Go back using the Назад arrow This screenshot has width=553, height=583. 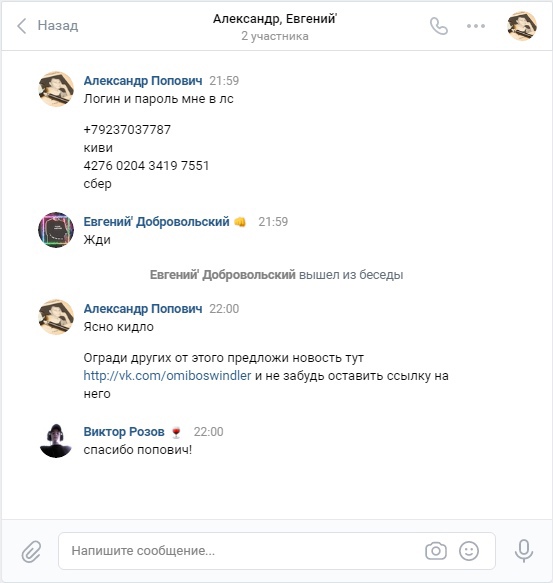pyautogui.click(x=22, y=26)
